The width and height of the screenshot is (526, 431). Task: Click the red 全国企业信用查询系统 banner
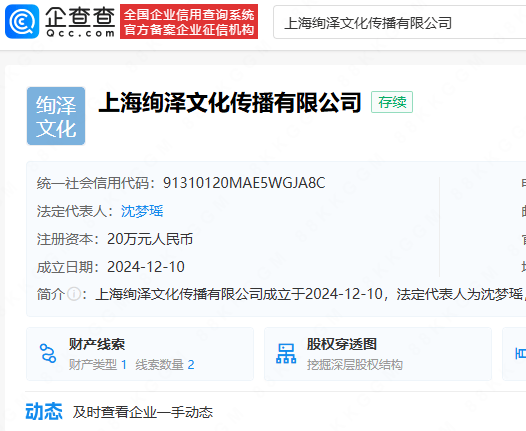[189, 21]
